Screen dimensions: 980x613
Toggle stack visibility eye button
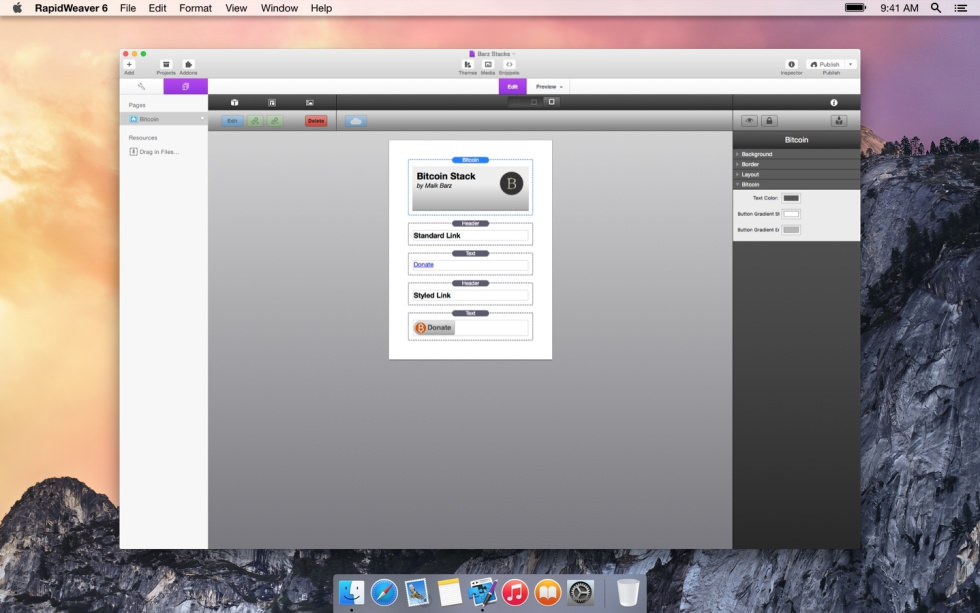[x=749, y=121]
